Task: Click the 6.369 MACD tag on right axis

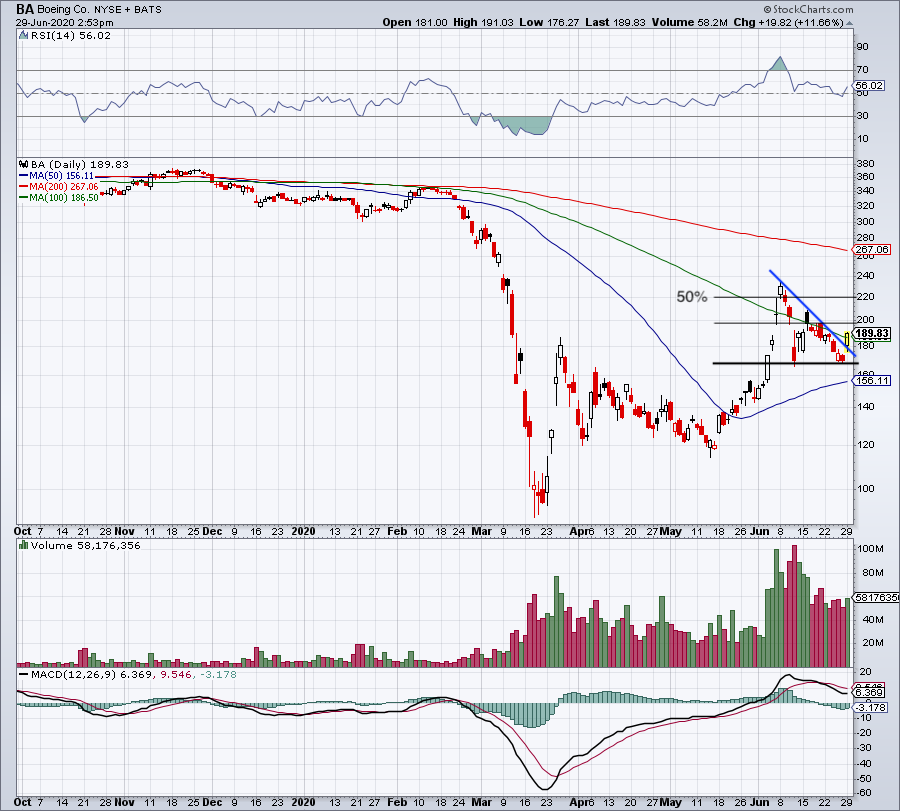Action: click(x=869, y=693)
